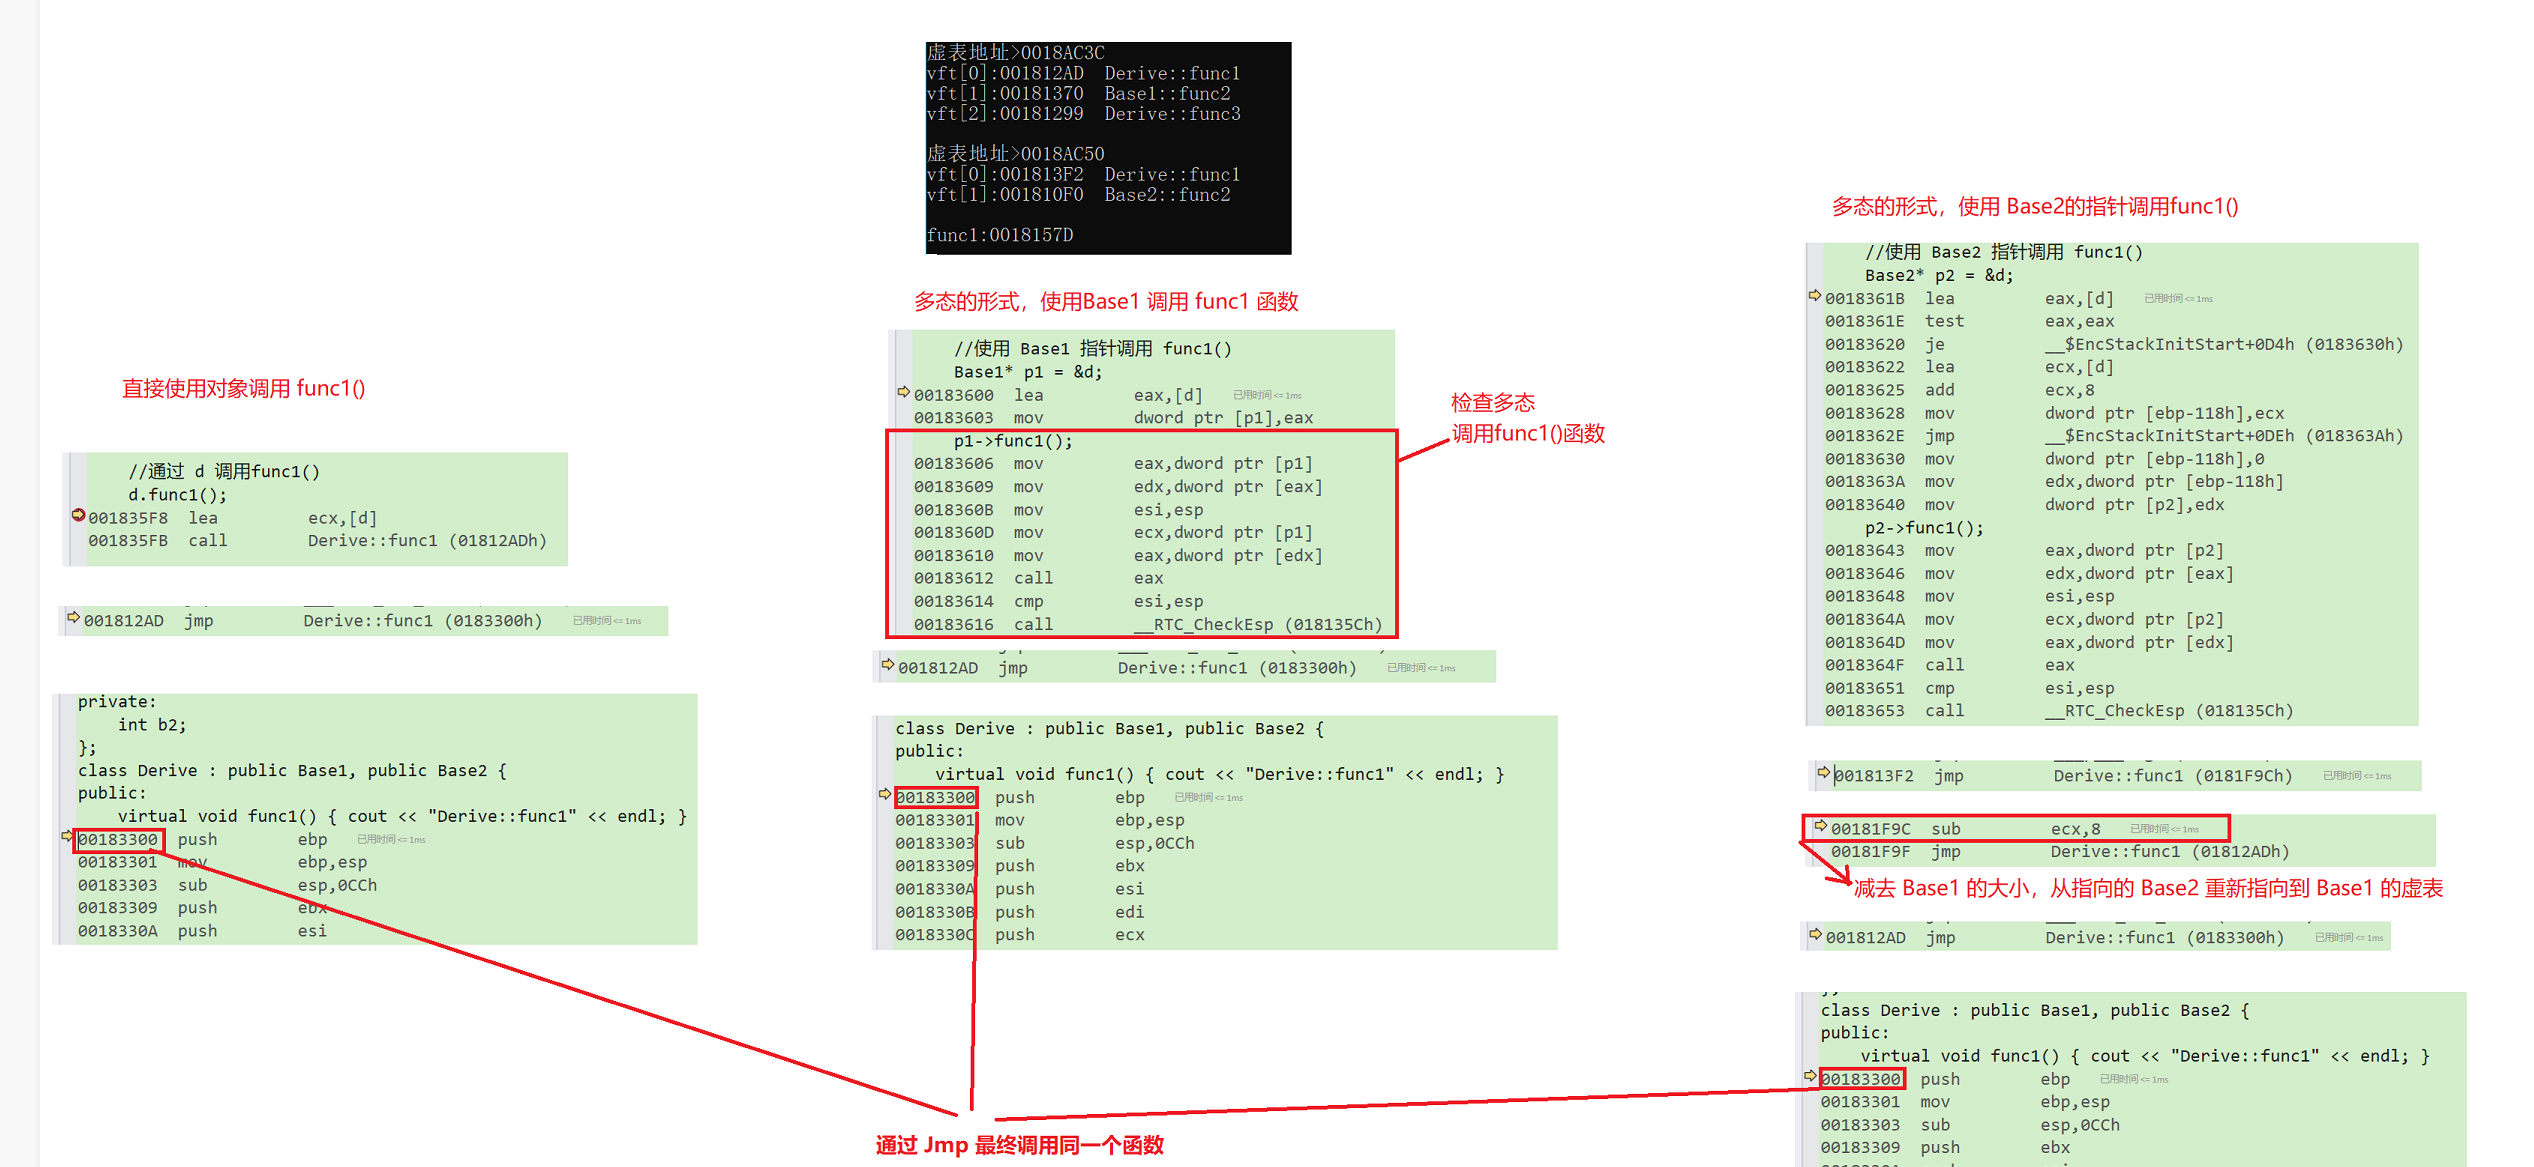
Task: Click the private: keyword line
Action: click(117, 702)
